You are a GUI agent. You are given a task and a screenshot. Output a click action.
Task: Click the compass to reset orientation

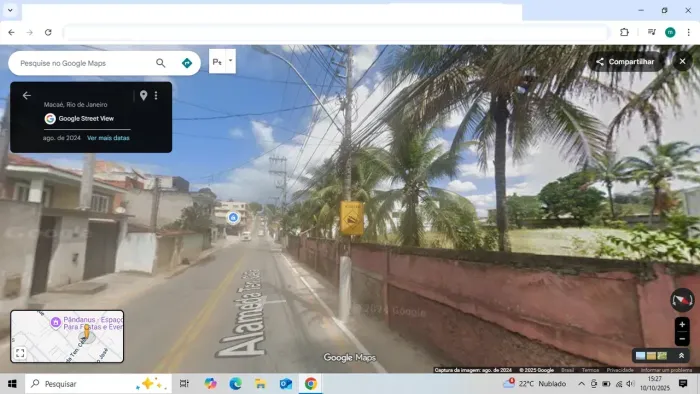pos(682,300)
